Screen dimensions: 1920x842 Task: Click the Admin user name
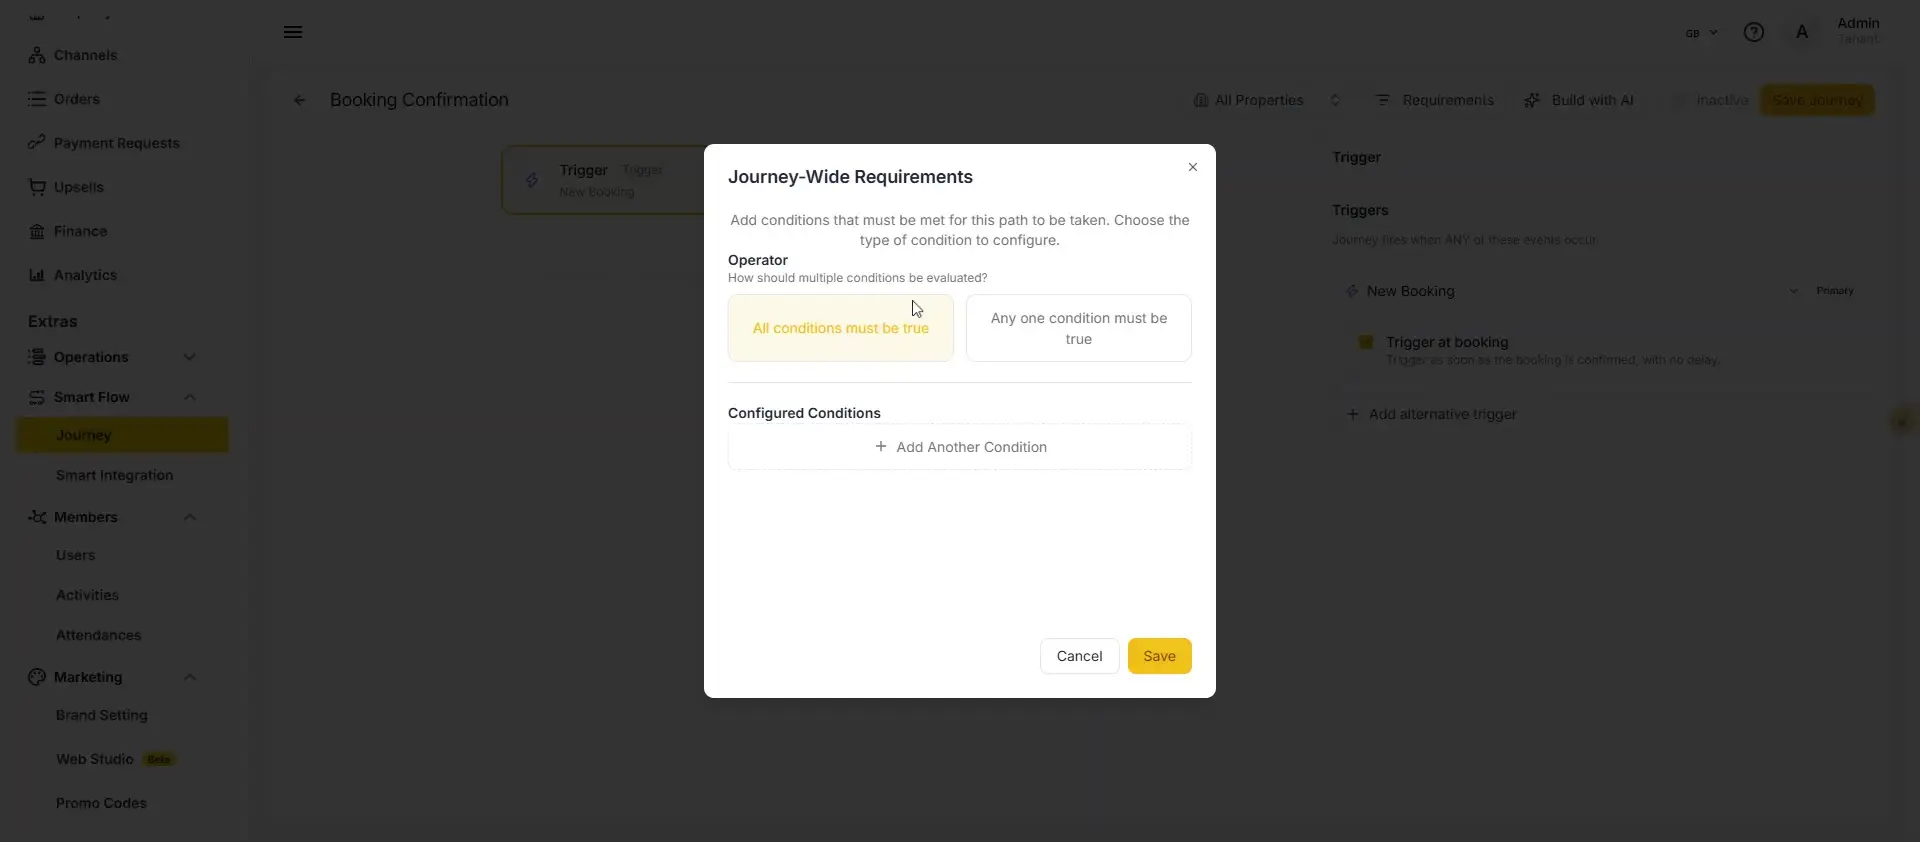tap(1858, 23)
